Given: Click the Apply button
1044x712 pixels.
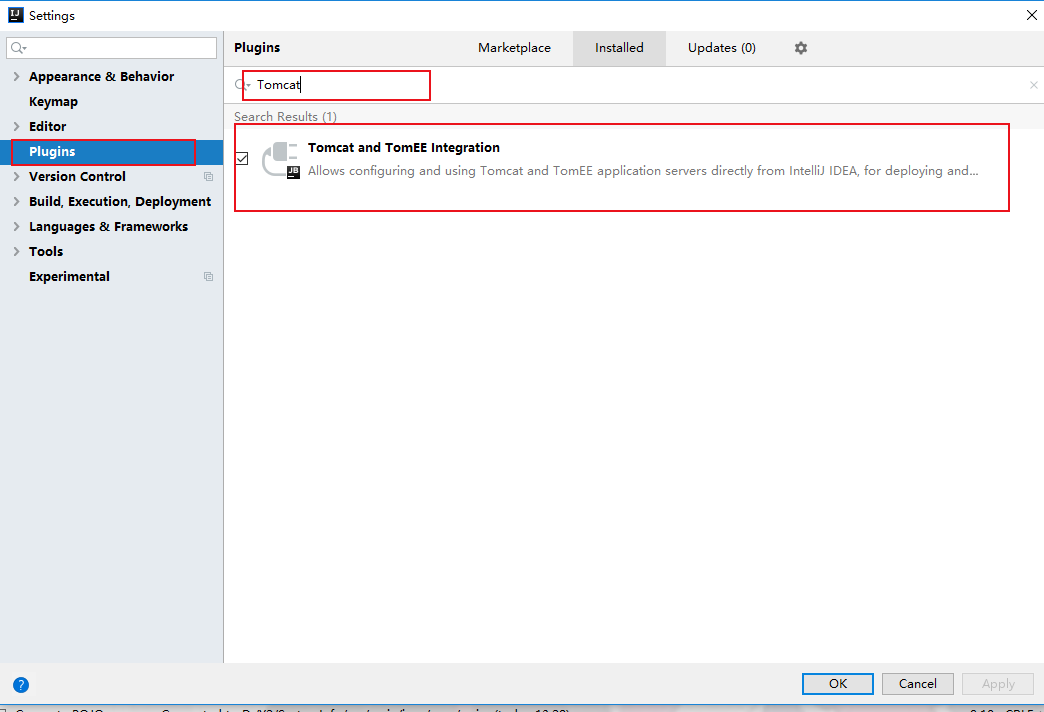Looking at the screenshot, I should [x=998, y=683].
